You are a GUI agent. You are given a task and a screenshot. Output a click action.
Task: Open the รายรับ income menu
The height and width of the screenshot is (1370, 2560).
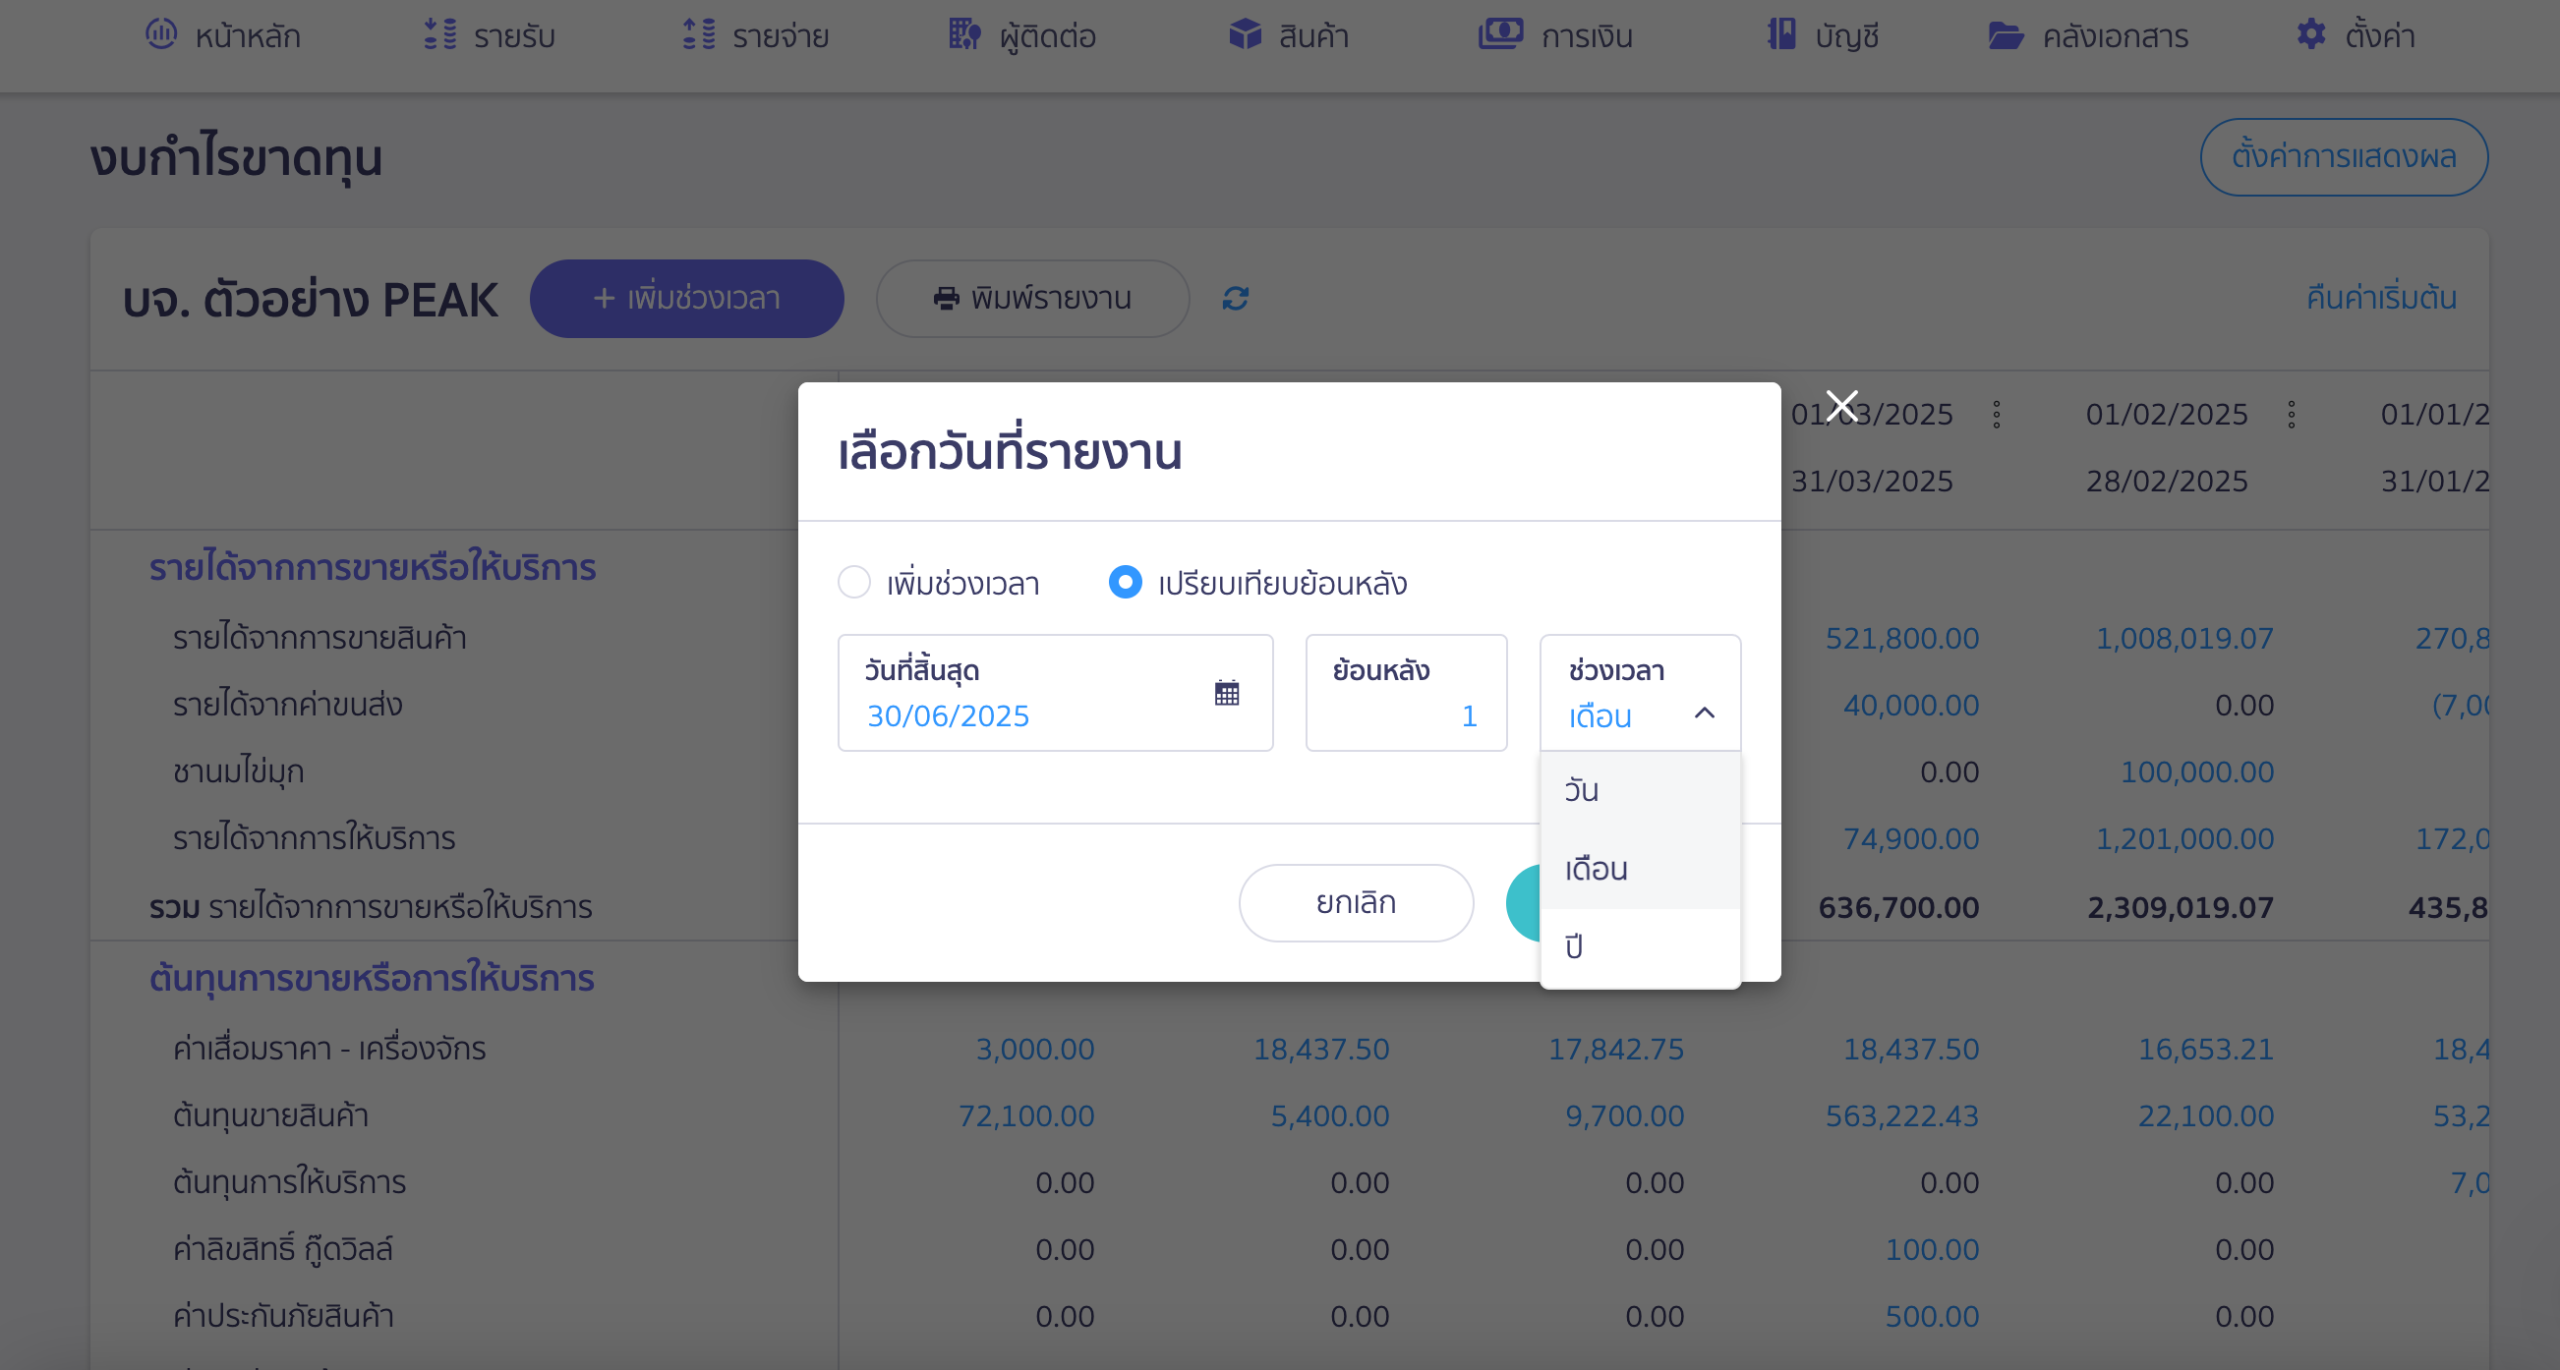(x=488, y=36)
